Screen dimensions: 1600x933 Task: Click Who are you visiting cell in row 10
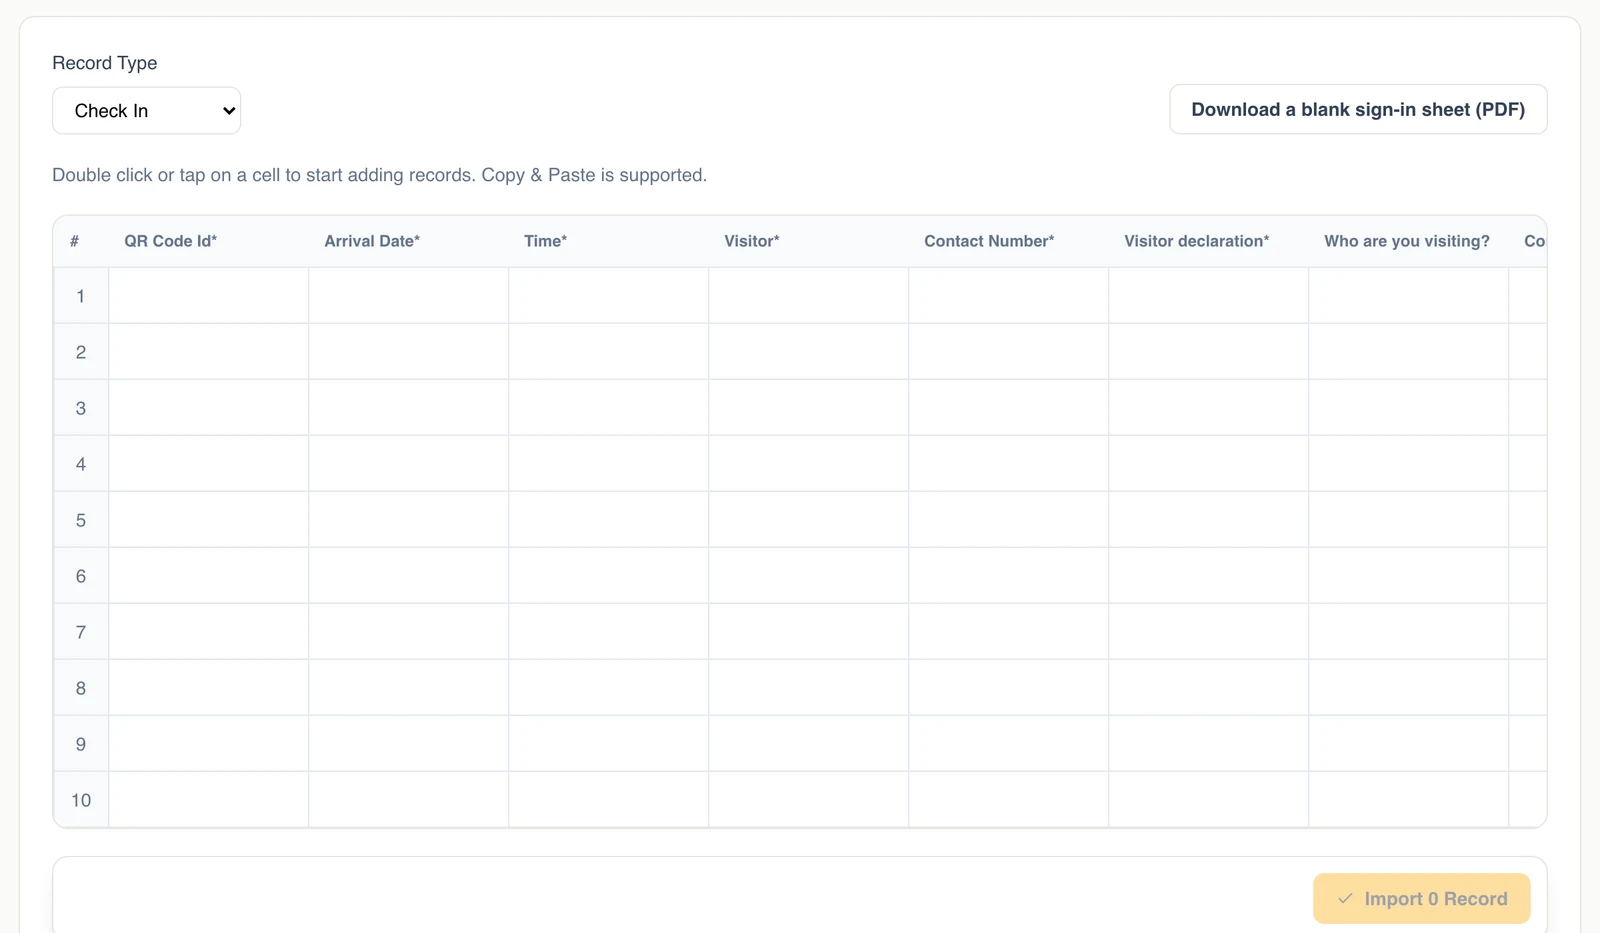(1409, 800)
